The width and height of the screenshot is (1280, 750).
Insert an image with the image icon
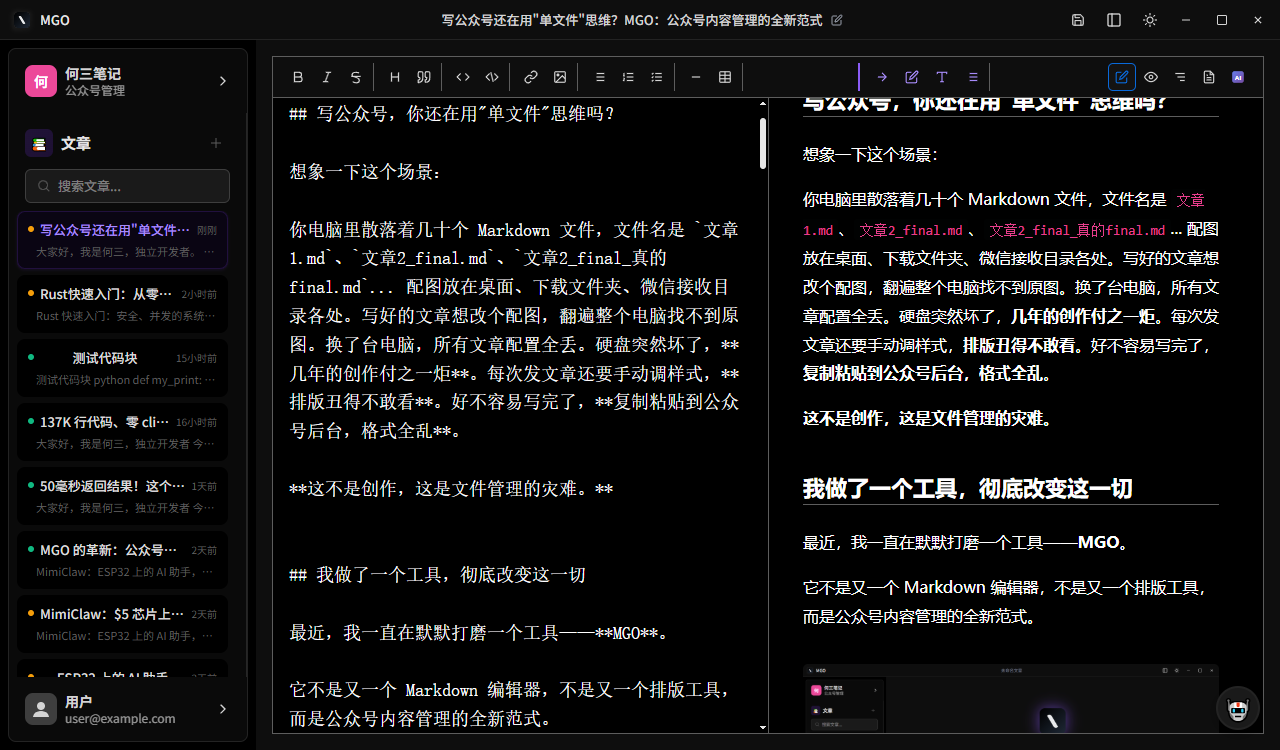click(x=559, y=77)
